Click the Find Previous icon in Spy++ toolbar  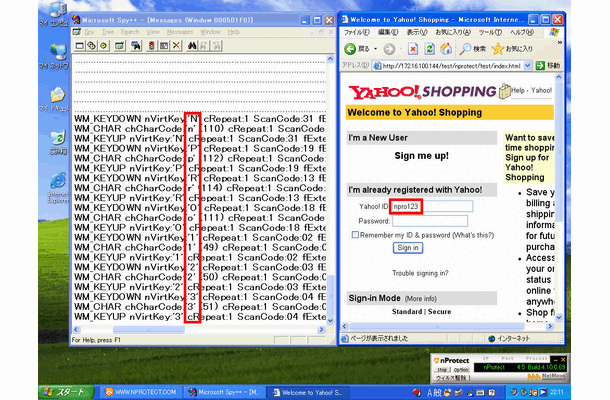(216, 46)
